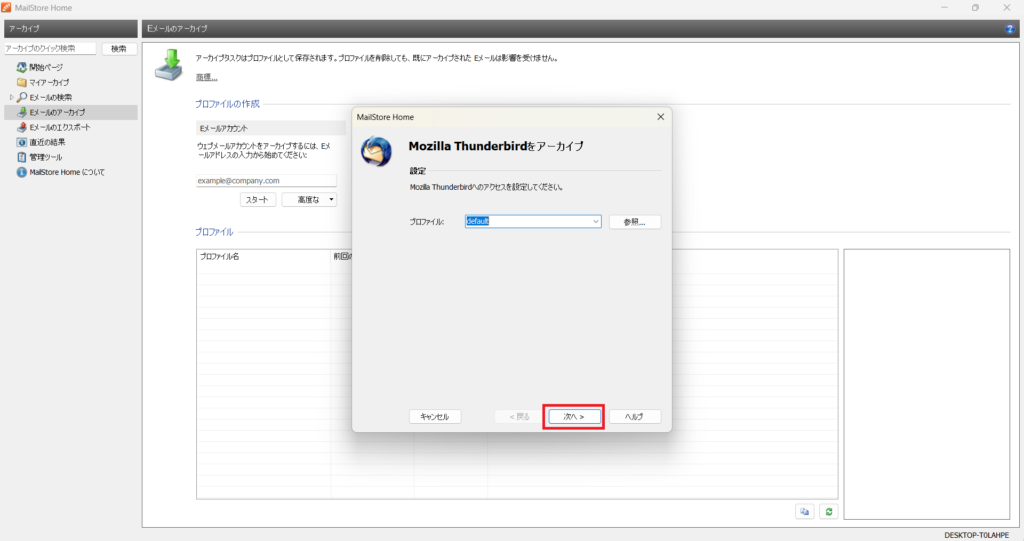The width and height of the screenshot is (1024, 541).
Task: Click the info icon beside MailStore Home について
Action: click(x=22, y=172)
